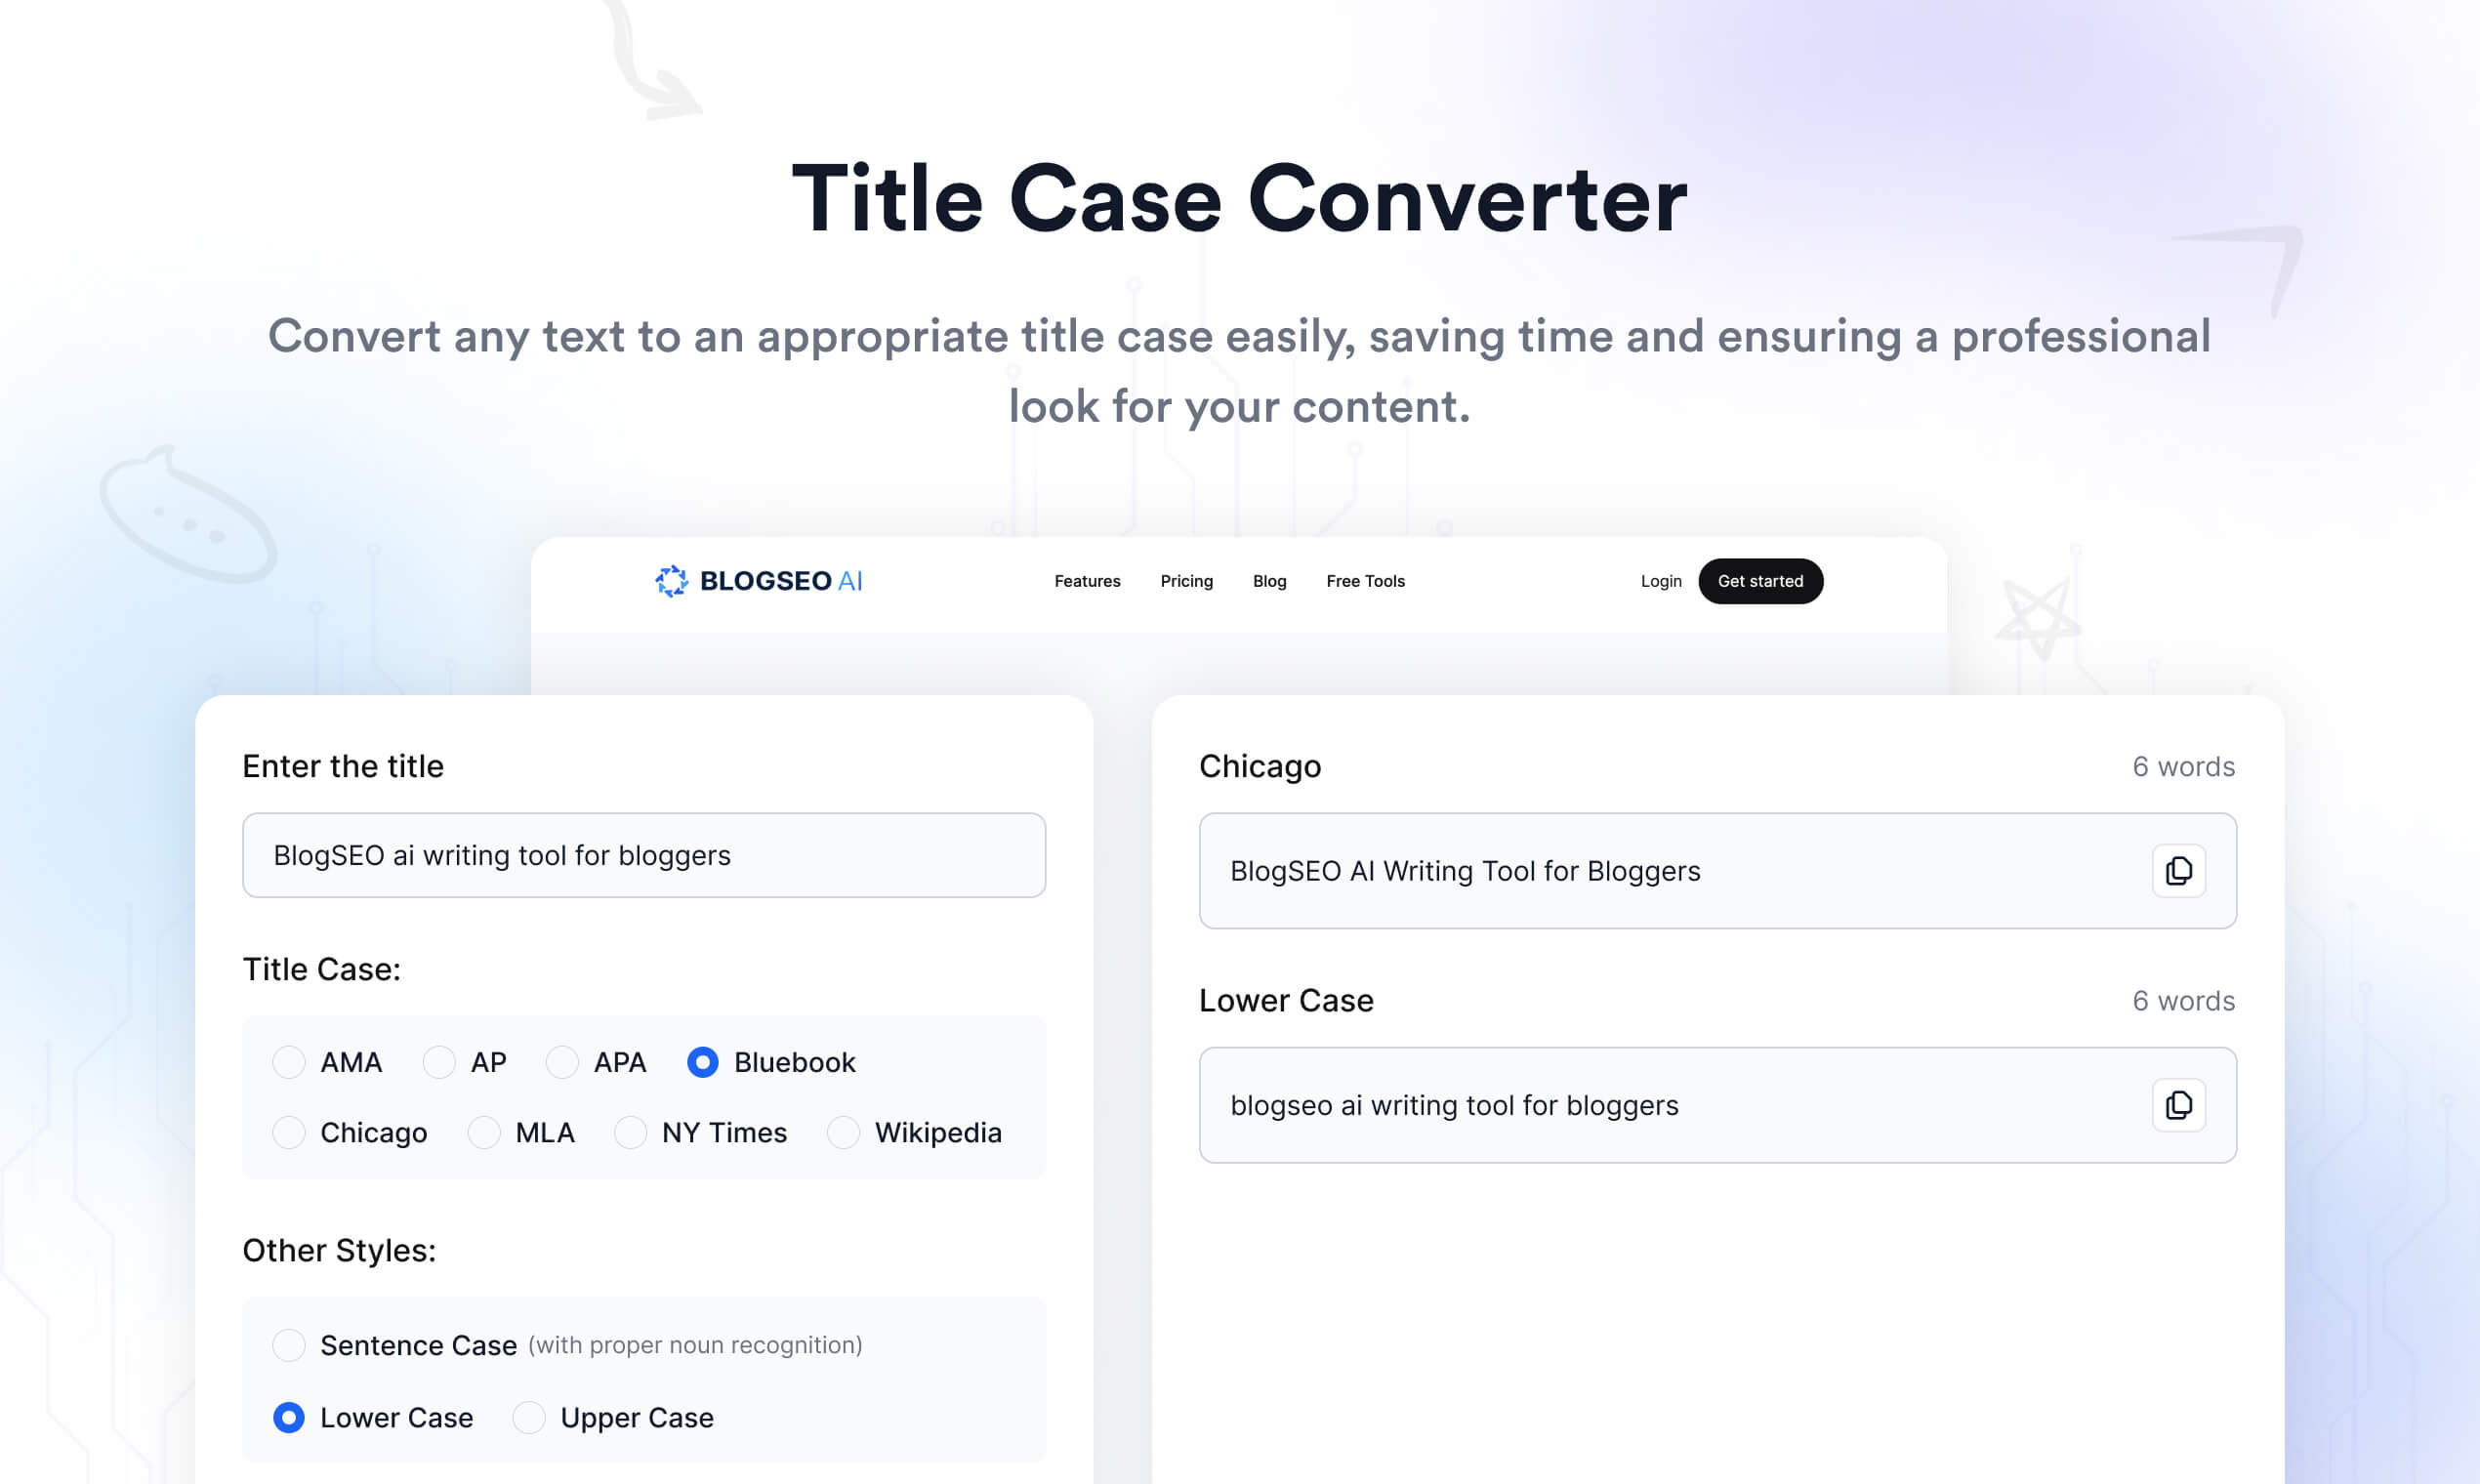The width and height of the screenshot is (2480, 1484).
Task: Click the Login link
Action: point(1660,580)
